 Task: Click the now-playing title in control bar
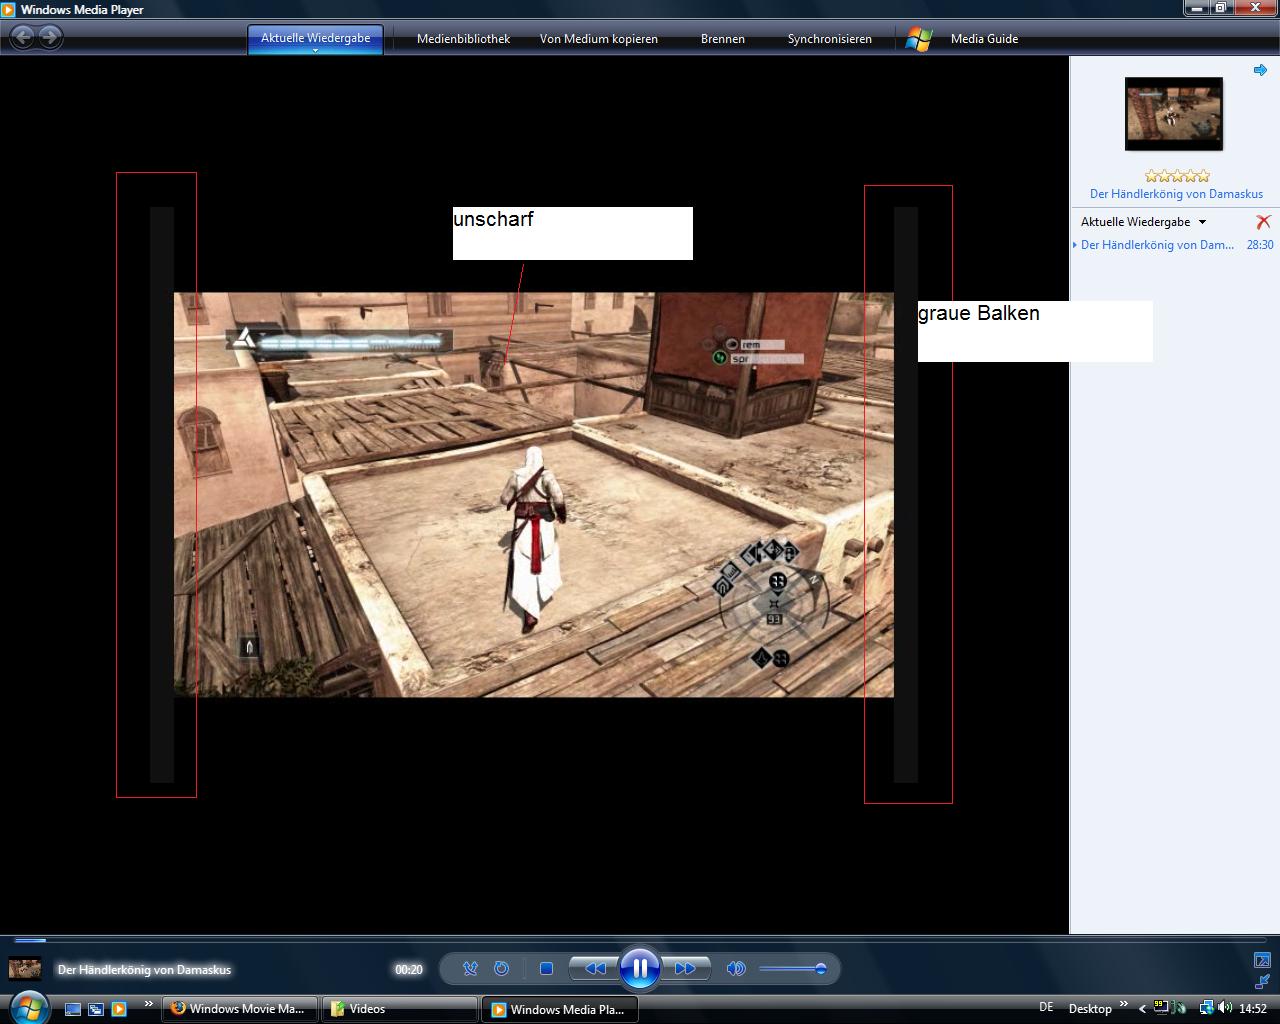[x=144, y=969]
